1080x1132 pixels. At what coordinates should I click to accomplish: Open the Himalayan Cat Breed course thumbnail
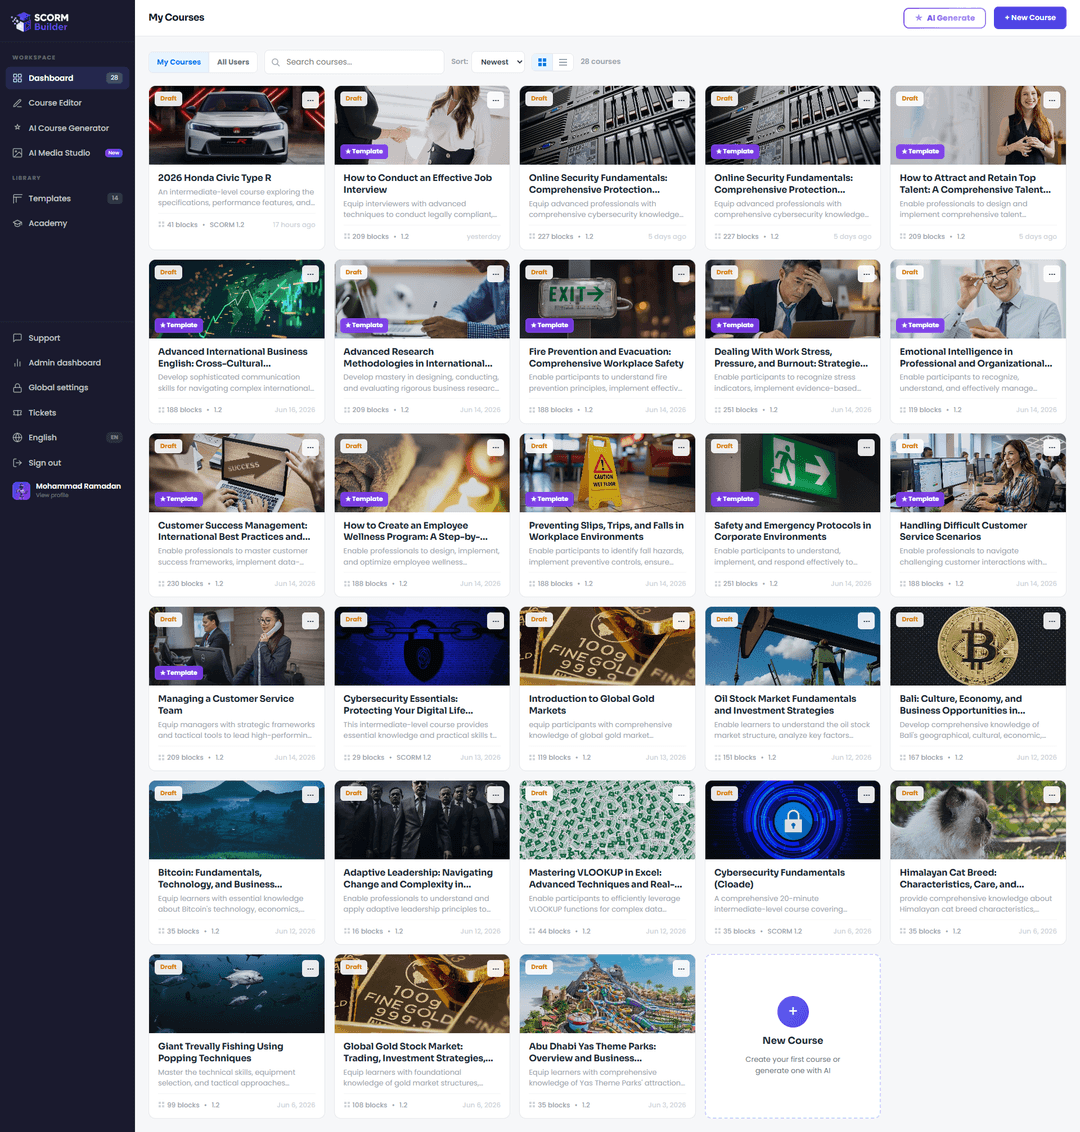pos(977,820)
